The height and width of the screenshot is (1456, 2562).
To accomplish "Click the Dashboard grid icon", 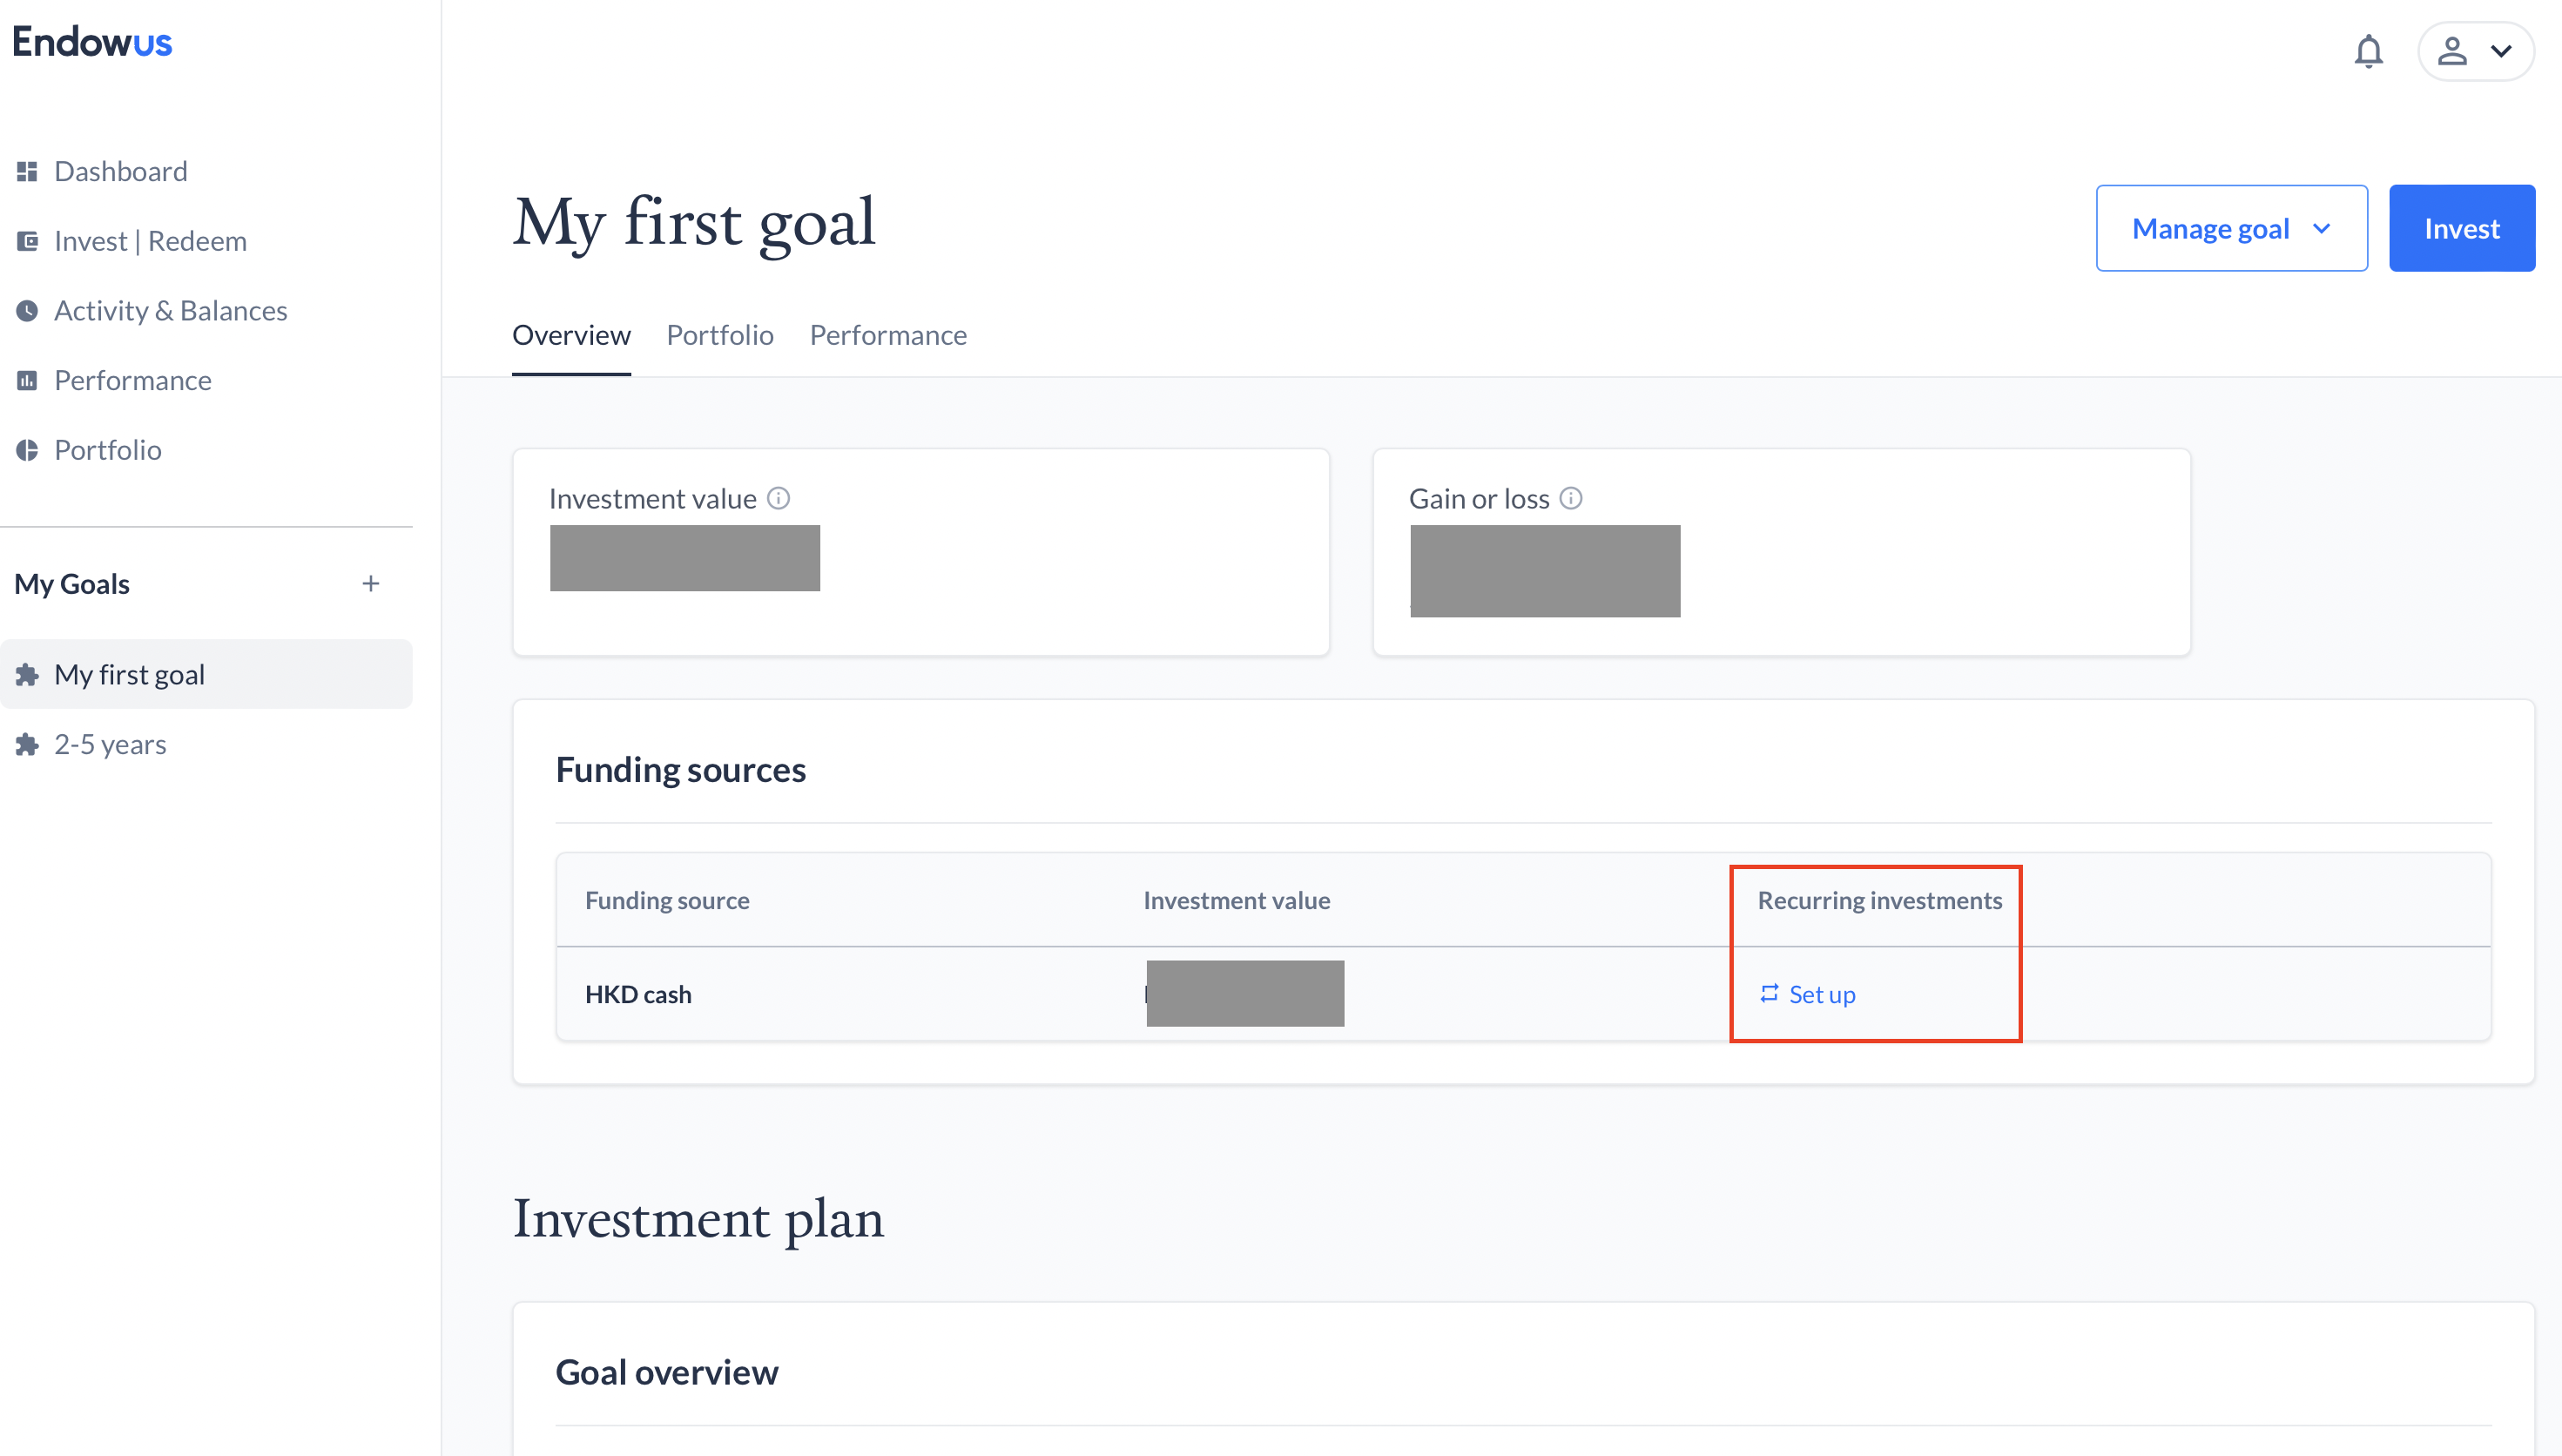I will click(x=27, y=171).
